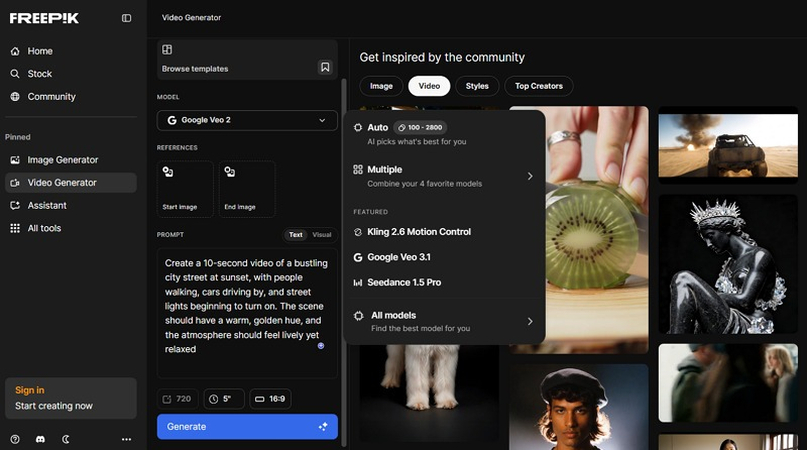
Task: Expand the Multiple models submenu
Action: 444,175
